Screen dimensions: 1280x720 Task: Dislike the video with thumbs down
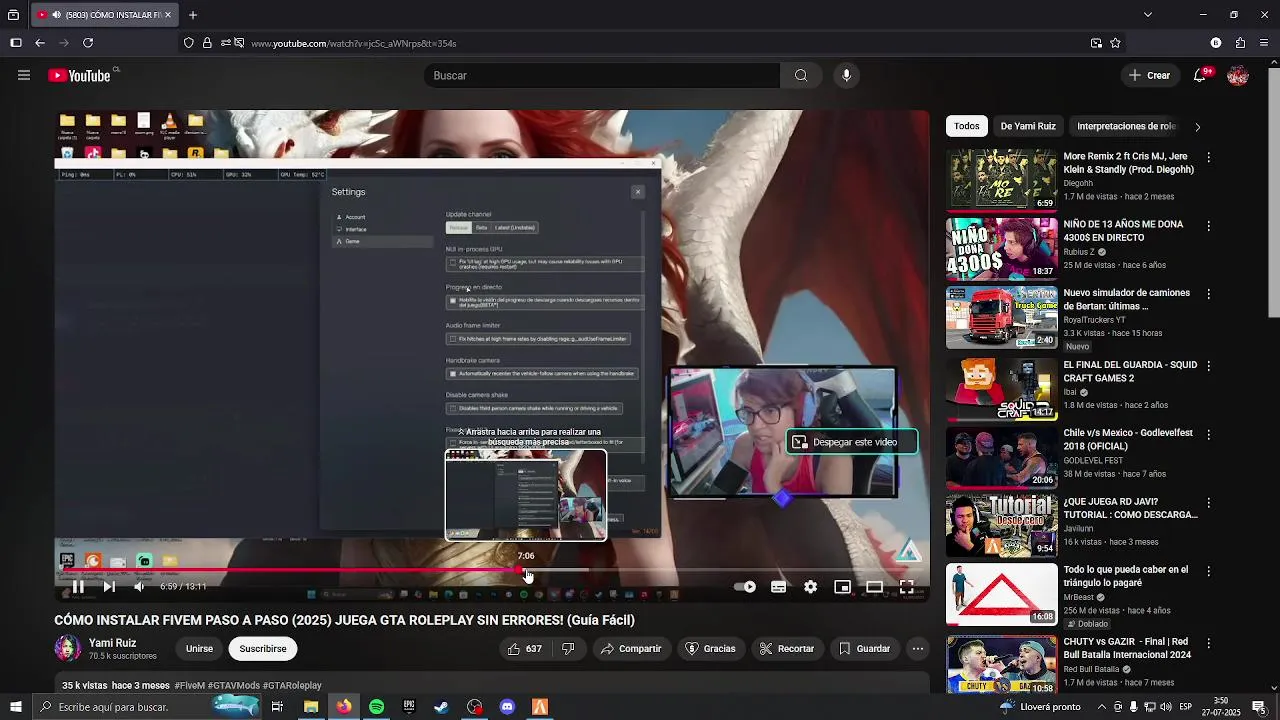(x=568, y=649)
